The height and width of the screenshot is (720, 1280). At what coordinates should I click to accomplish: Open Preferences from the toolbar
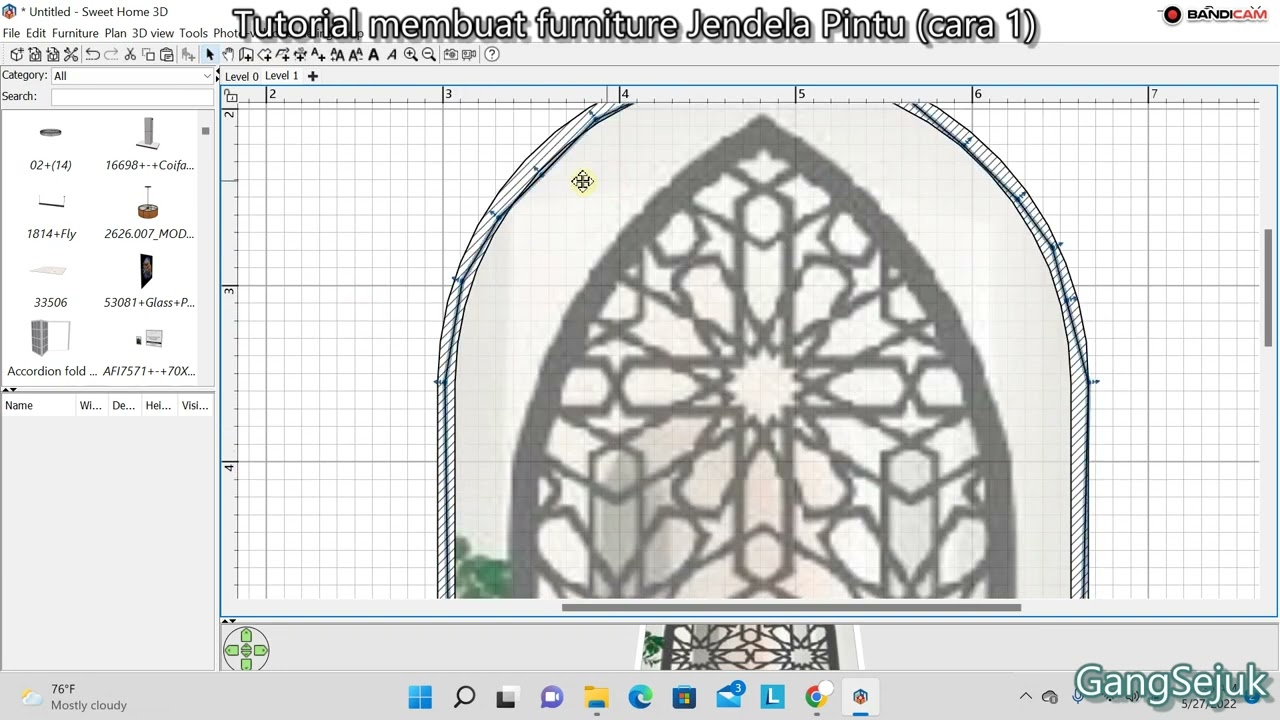[x=70, y=54]
